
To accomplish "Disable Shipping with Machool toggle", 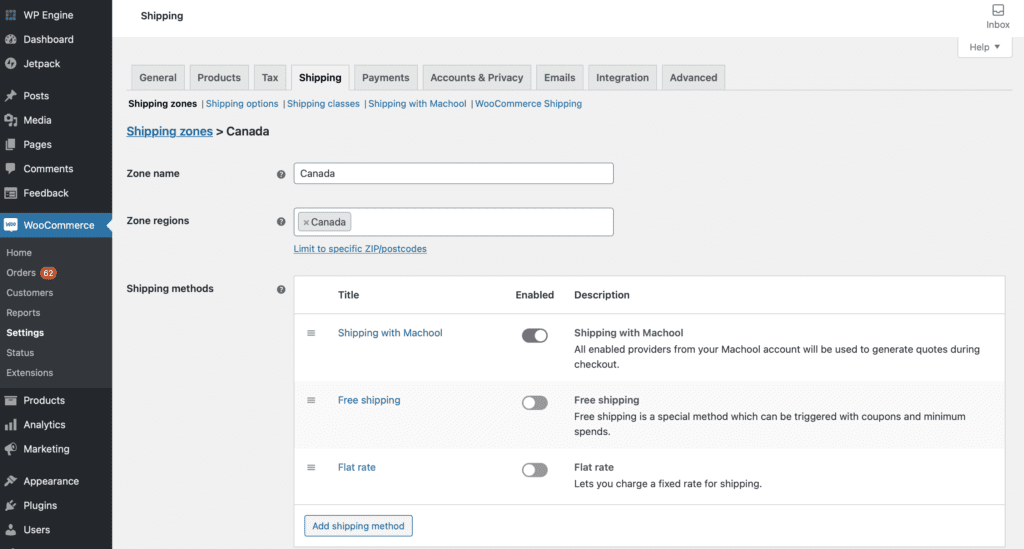I will [534, 336].
